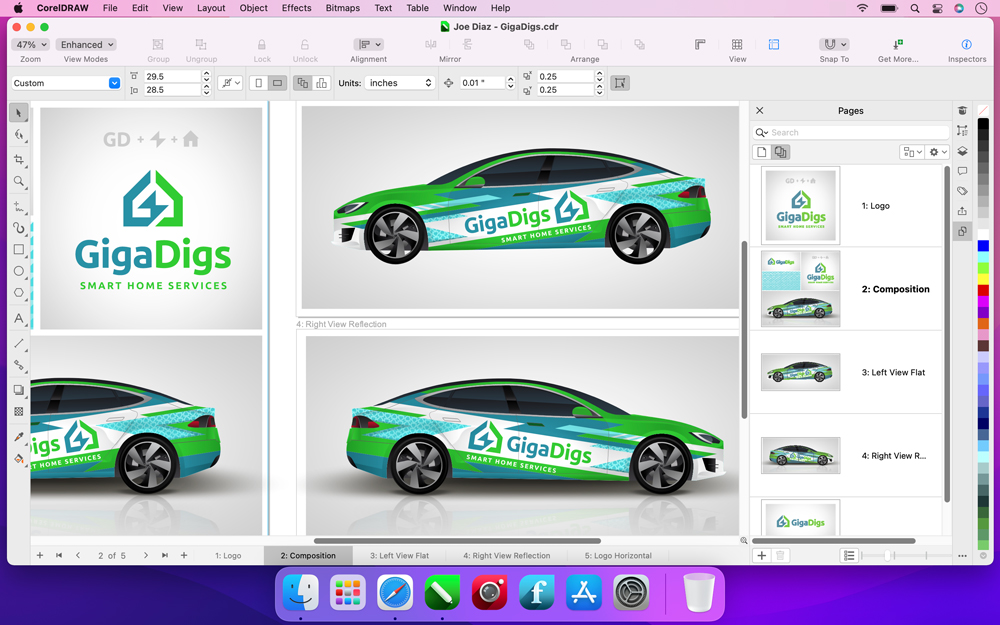Viewport: 1000px width, 625px height.
Task: Pick the Ellipse tool in the toolbox
Action: coord(19,271)
